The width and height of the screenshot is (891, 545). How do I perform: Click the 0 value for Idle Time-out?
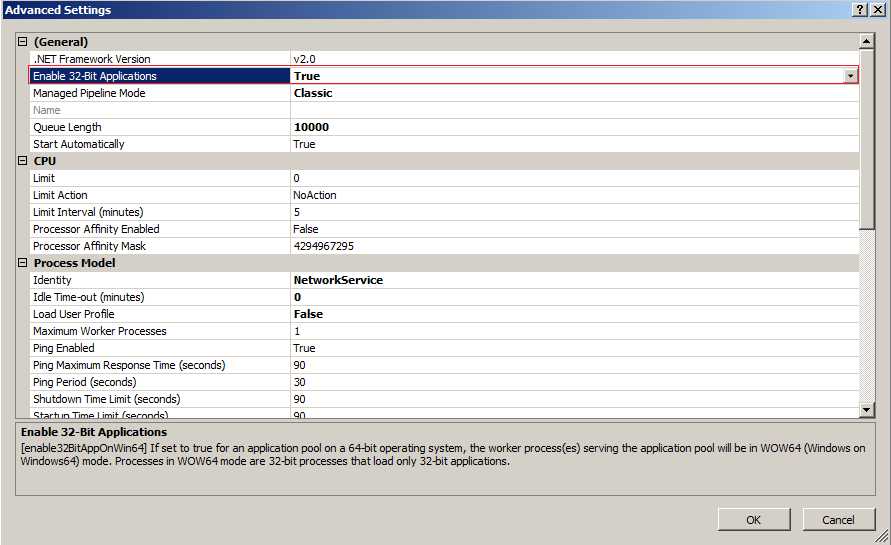coord(297,297)
